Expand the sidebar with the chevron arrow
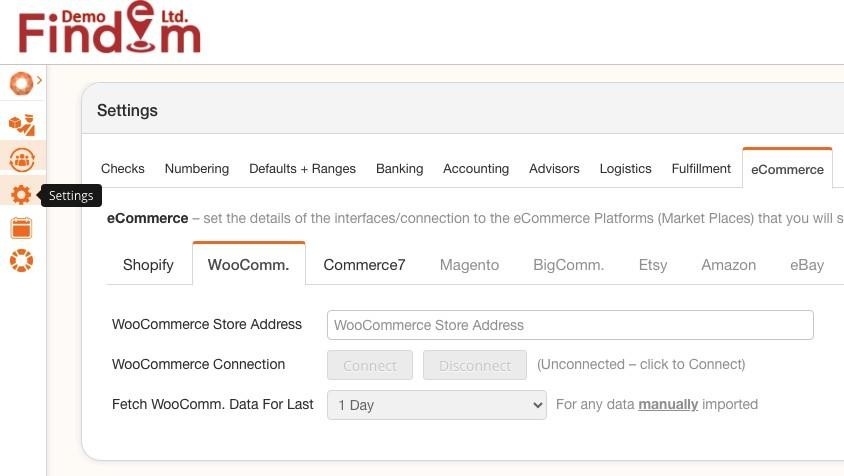This screenshot has height=476, width=844. pos(39,80)
